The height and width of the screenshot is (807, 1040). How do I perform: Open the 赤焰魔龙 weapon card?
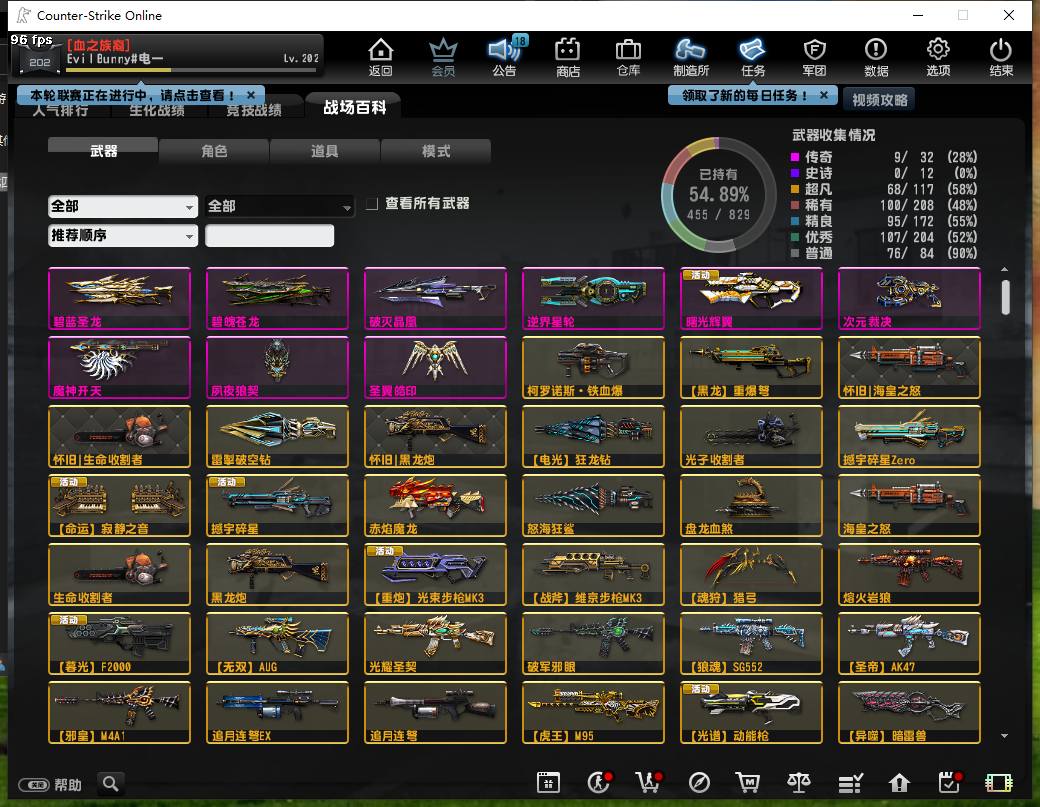point(435,505)
